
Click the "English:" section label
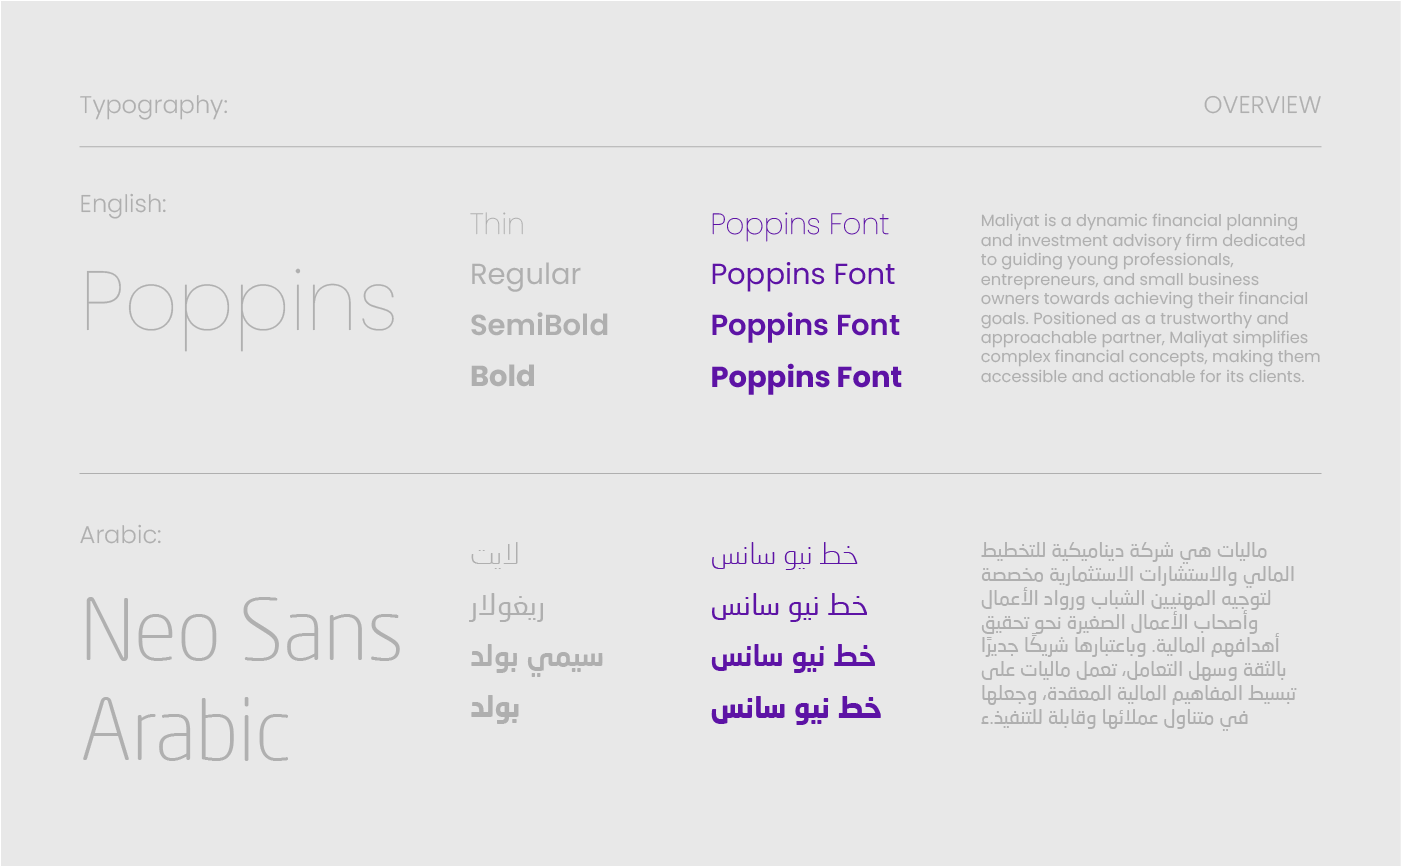pos(123,204)
